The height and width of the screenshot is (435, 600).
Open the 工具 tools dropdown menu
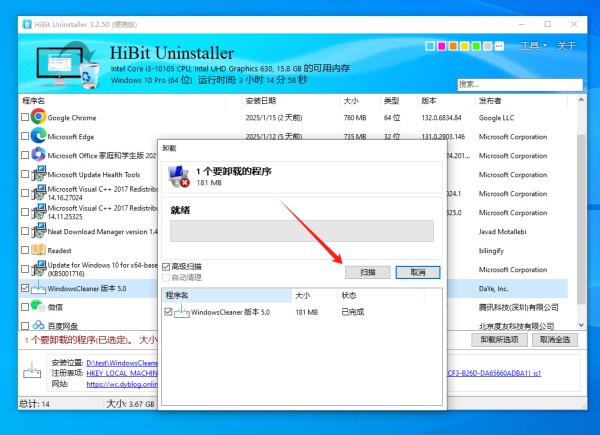(x=533, y=46)
